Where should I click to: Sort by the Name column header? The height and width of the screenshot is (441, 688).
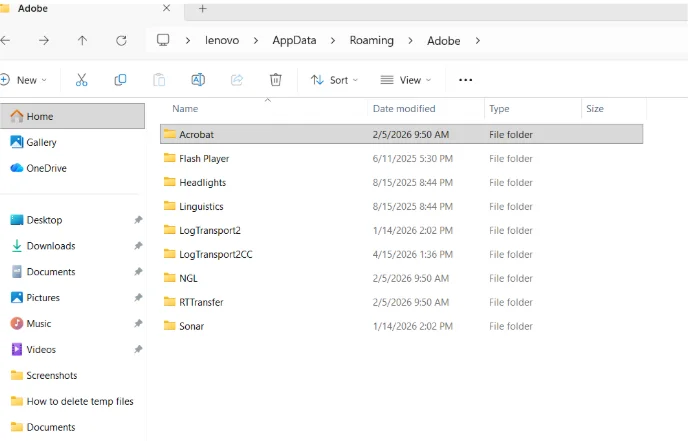(185, 109)
